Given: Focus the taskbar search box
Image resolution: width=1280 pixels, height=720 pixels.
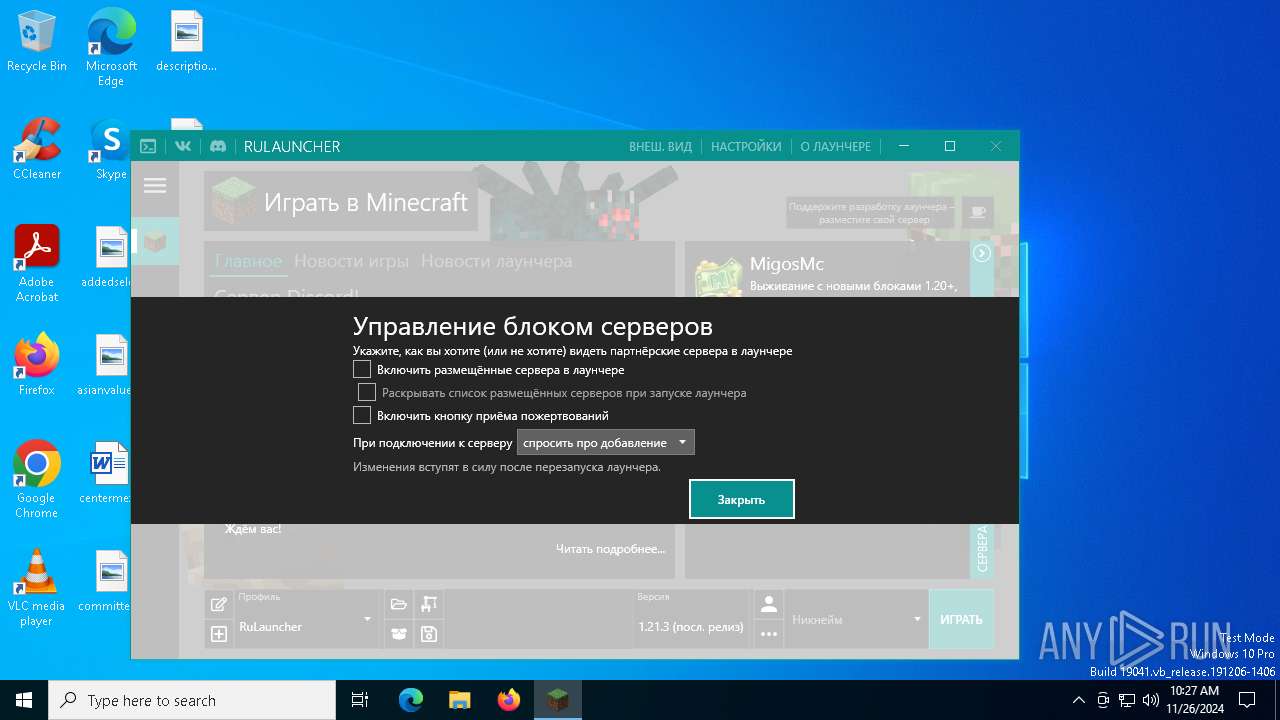Looking at the screenshot, I should [x=192, y=700].
